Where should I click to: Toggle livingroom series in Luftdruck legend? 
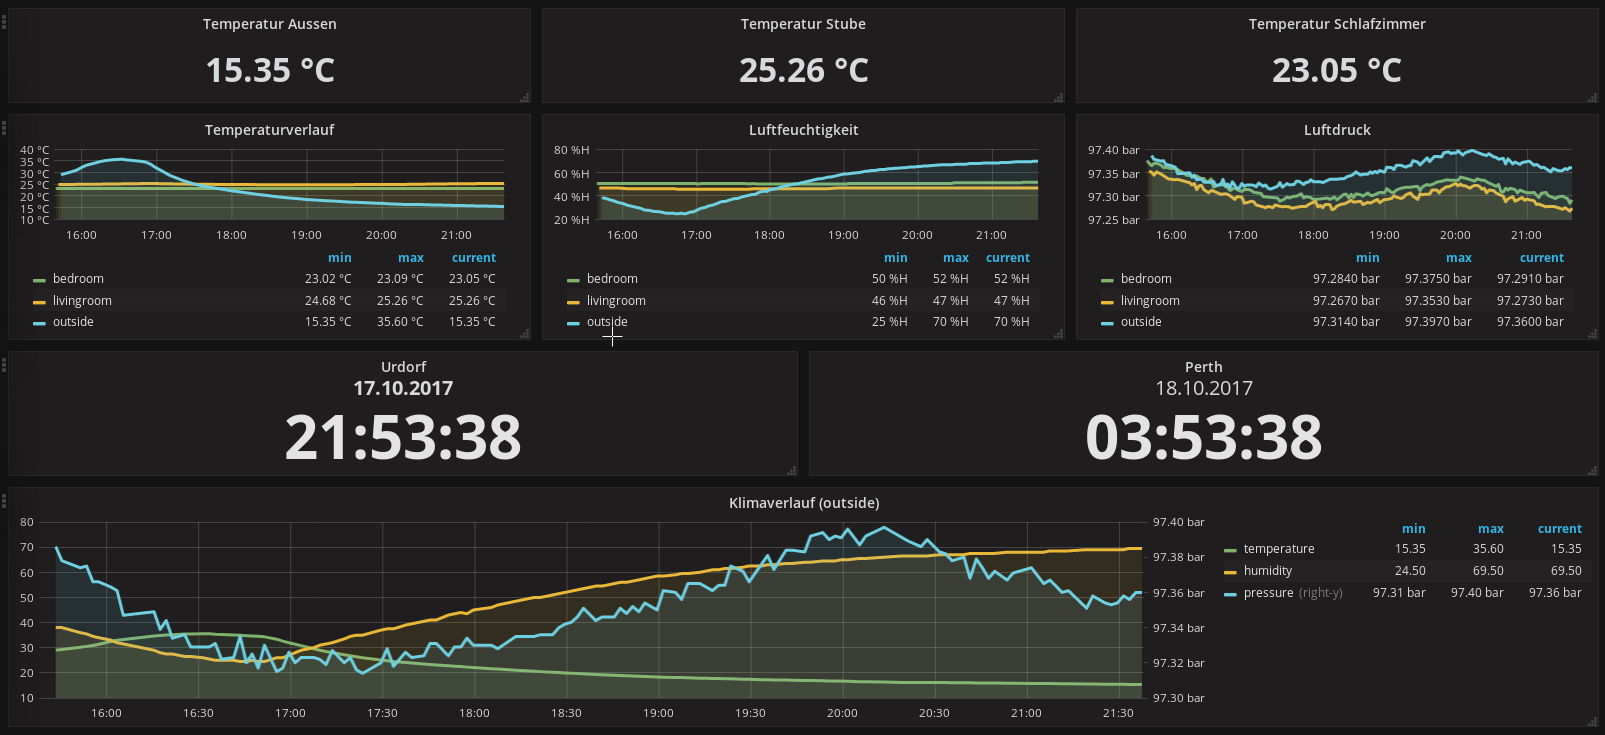pos(1150,301)
